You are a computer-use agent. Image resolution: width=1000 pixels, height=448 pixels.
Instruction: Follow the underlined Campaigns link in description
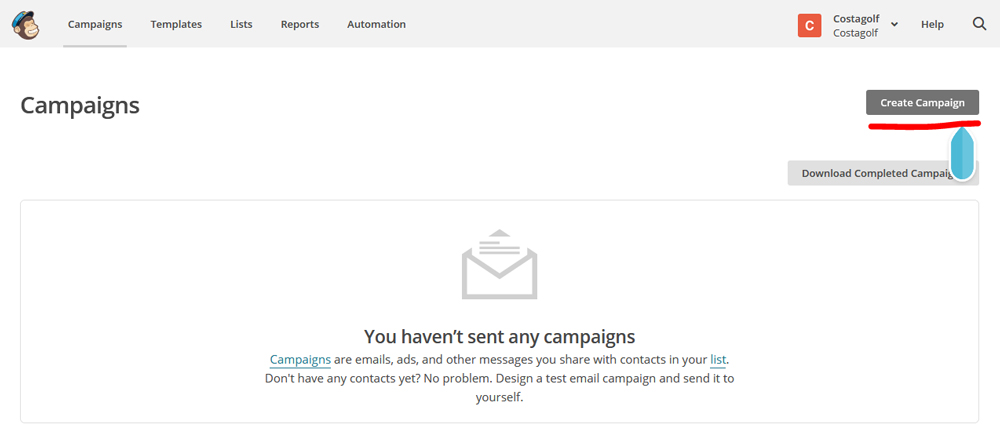(x=300, y=359)
